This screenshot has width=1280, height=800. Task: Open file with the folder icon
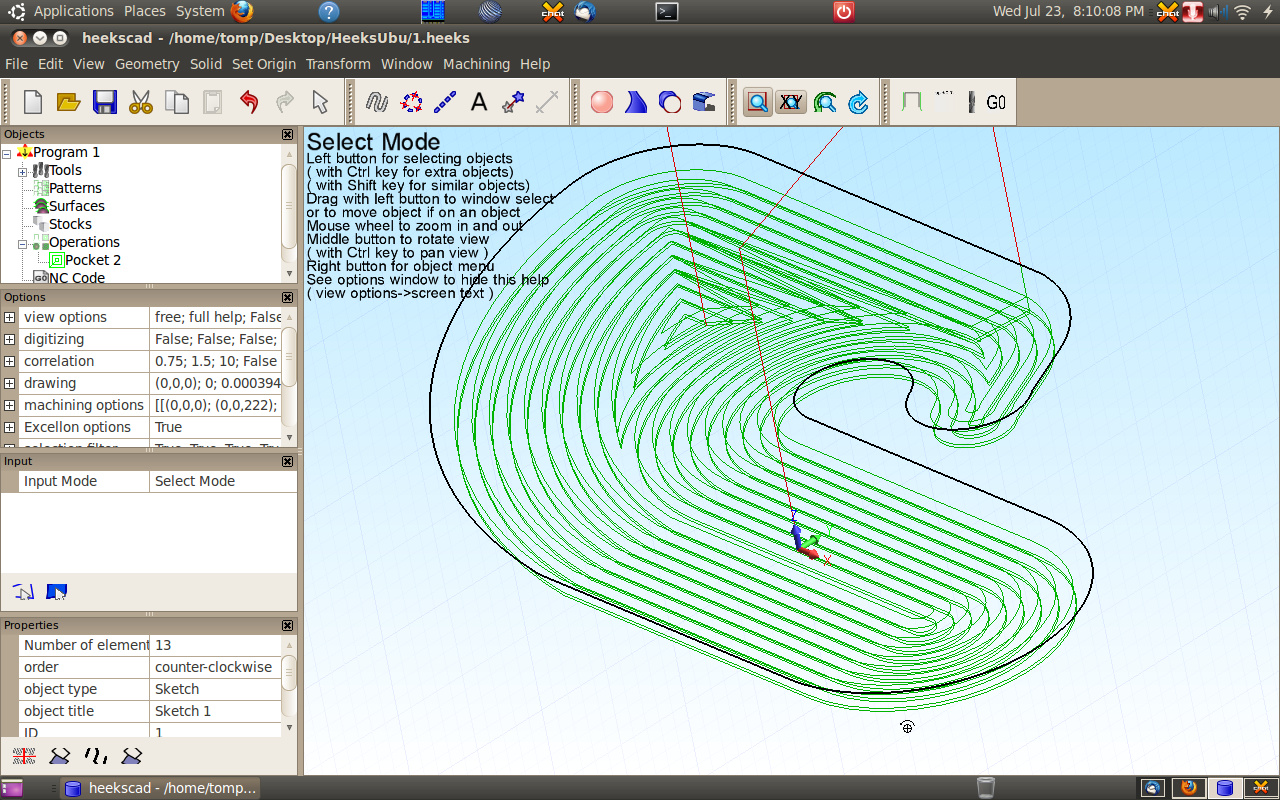click(68, 102)
